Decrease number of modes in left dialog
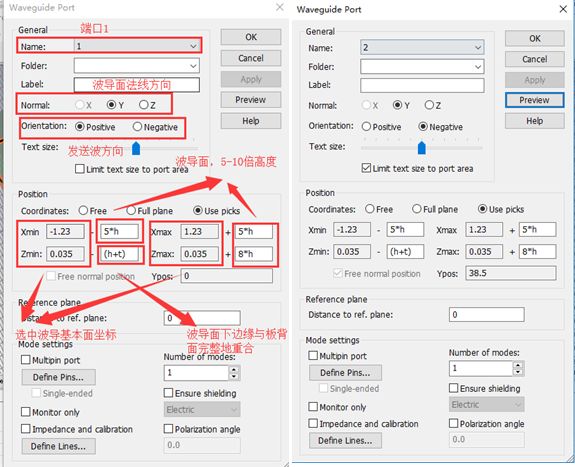 pyautogui.click(x=234, y=376)
